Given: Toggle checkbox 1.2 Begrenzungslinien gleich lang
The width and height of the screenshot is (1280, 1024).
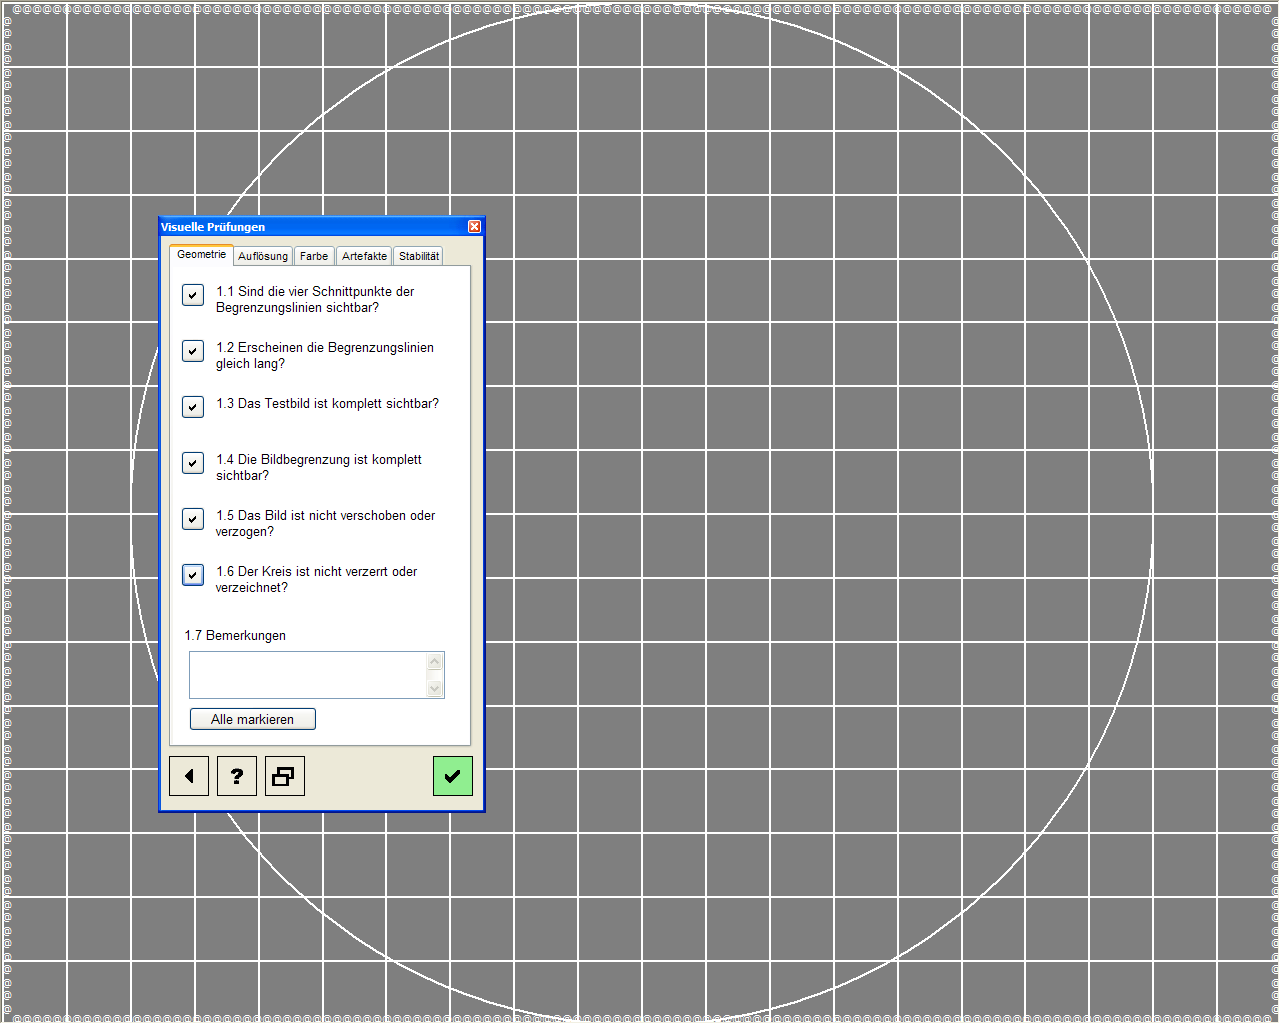Looking at the screenshot, I should pos(193,351).
